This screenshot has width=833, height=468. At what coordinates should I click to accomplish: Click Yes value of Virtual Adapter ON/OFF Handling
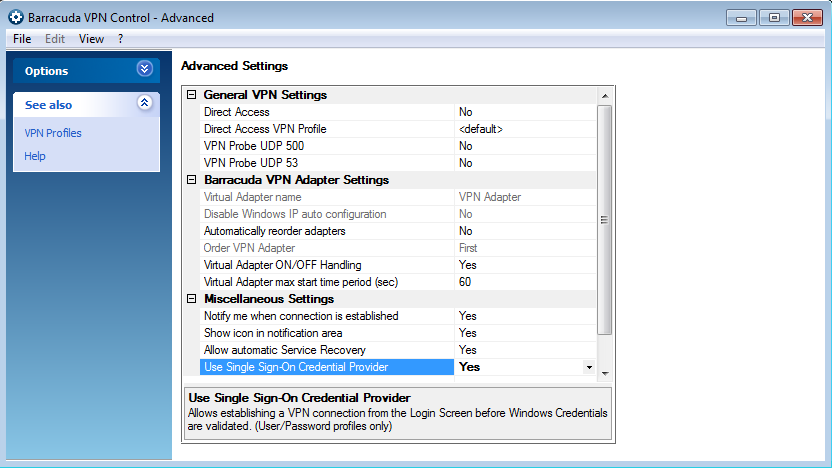pos(468,265)
